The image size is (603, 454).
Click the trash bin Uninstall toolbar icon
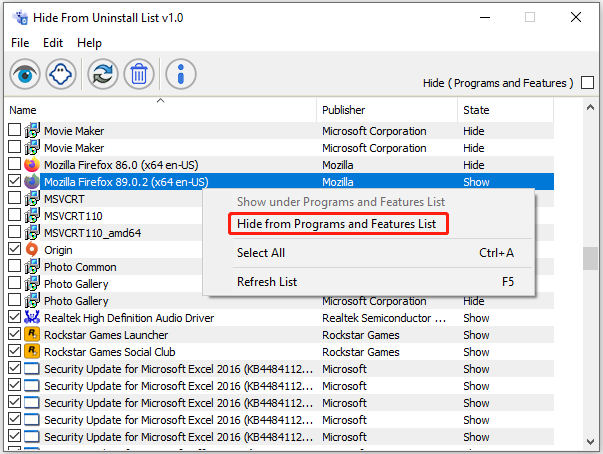pyautogui.click(x=138, y=74)
